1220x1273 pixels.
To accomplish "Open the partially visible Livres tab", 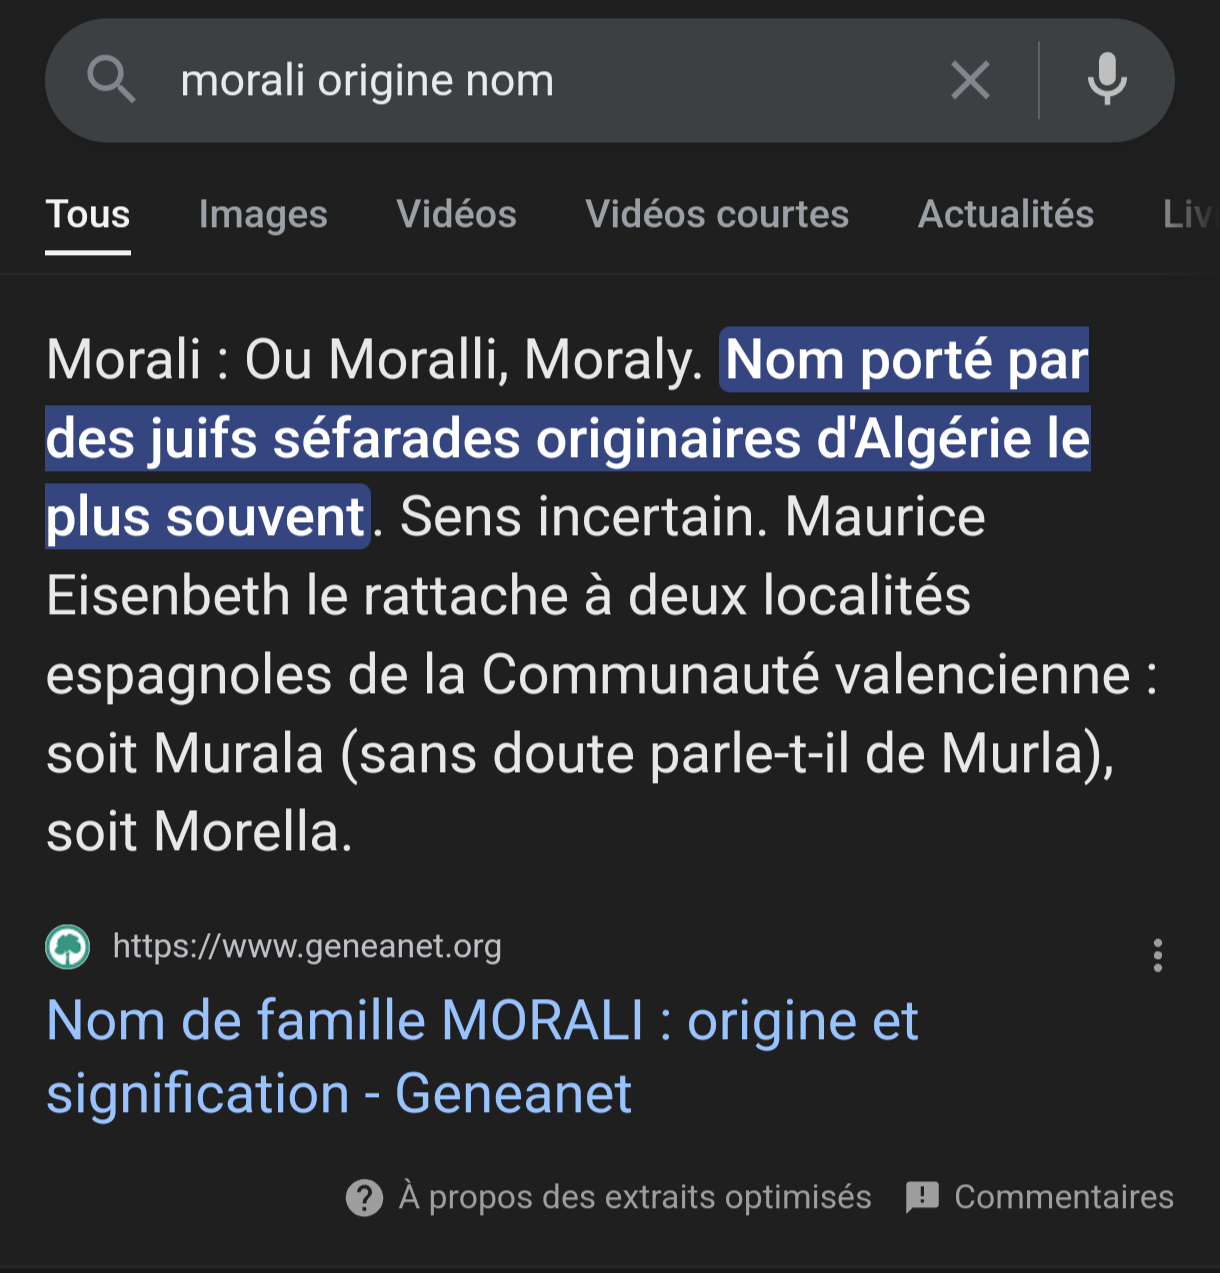I will [x=1190, y=214].
